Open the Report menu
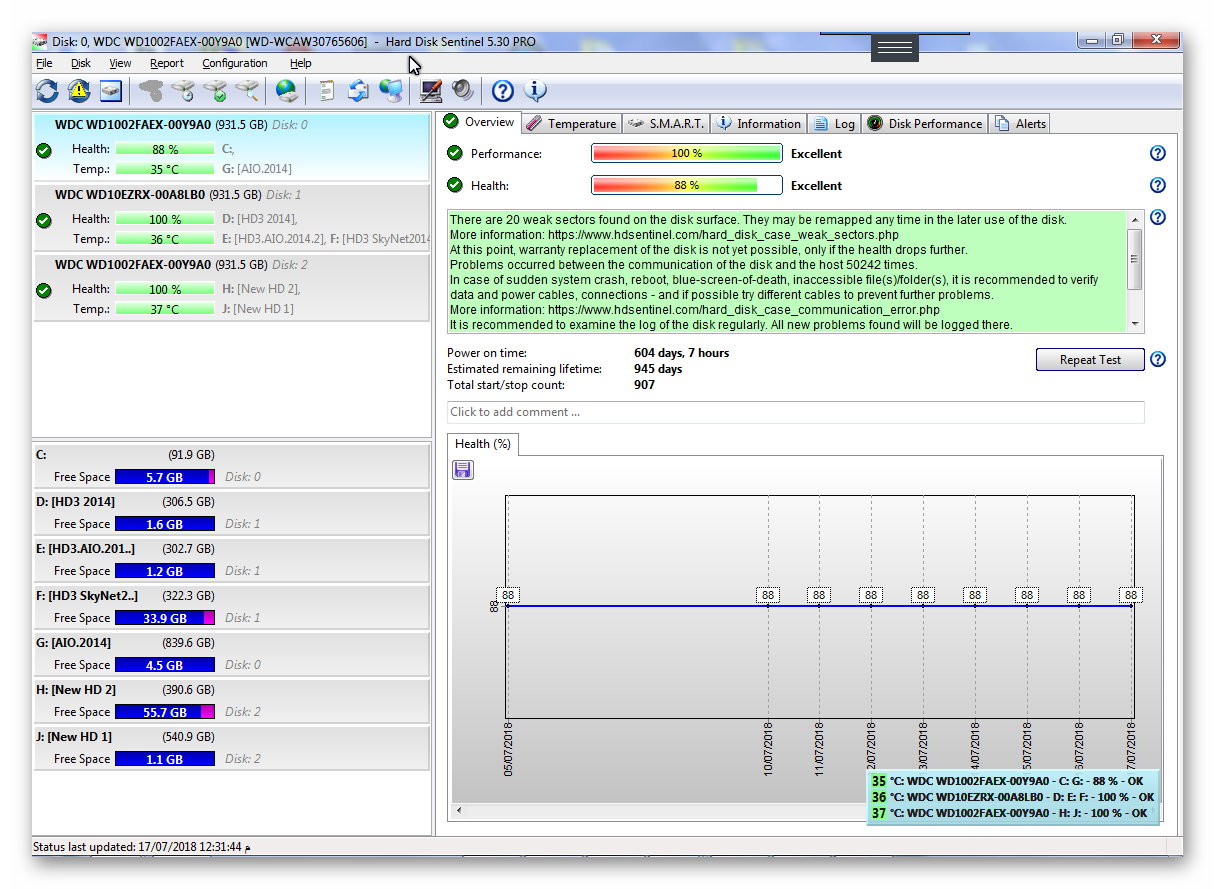Viewport: 1216px width, 889px height. [167, 63]
